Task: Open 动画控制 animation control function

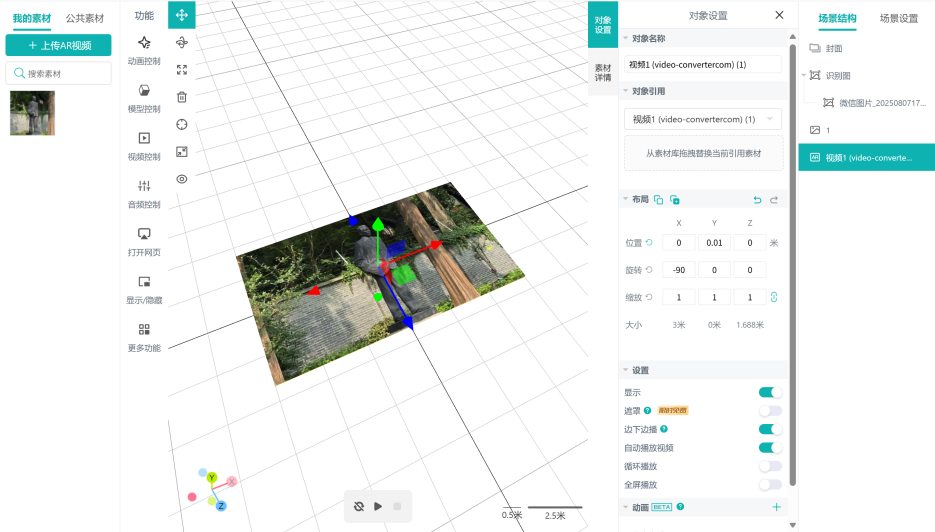Action: [144, 50]
